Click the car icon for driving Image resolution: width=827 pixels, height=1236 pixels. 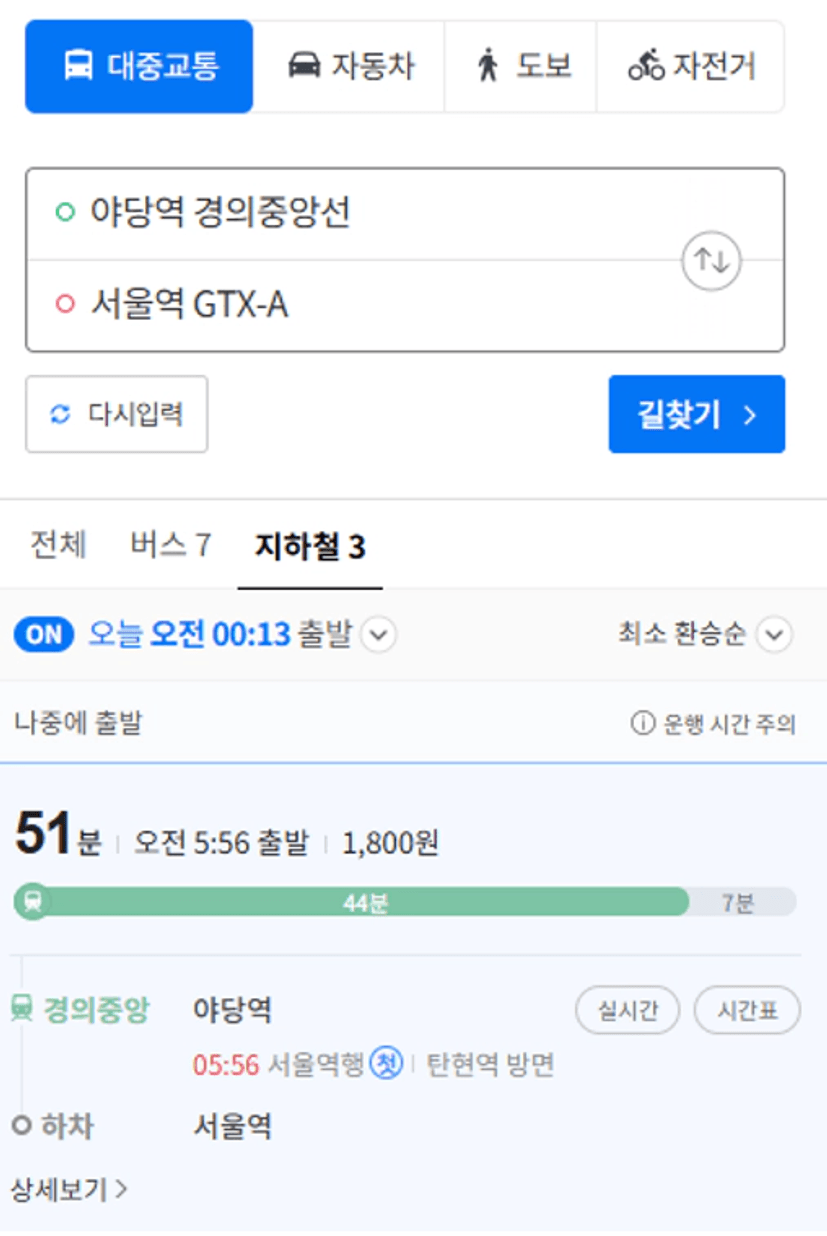[304, 67]
